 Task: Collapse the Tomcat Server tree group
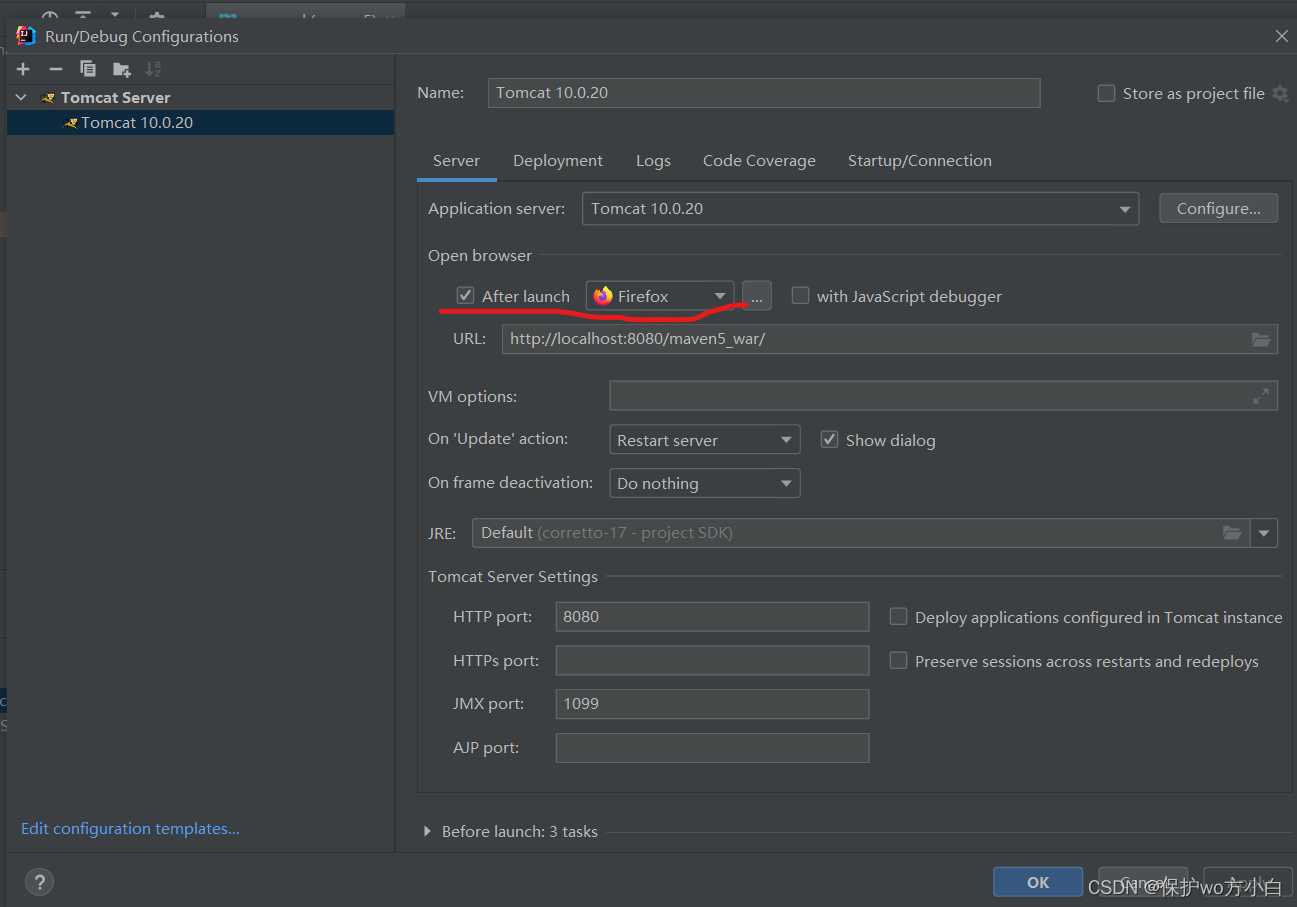coord(22,97)
